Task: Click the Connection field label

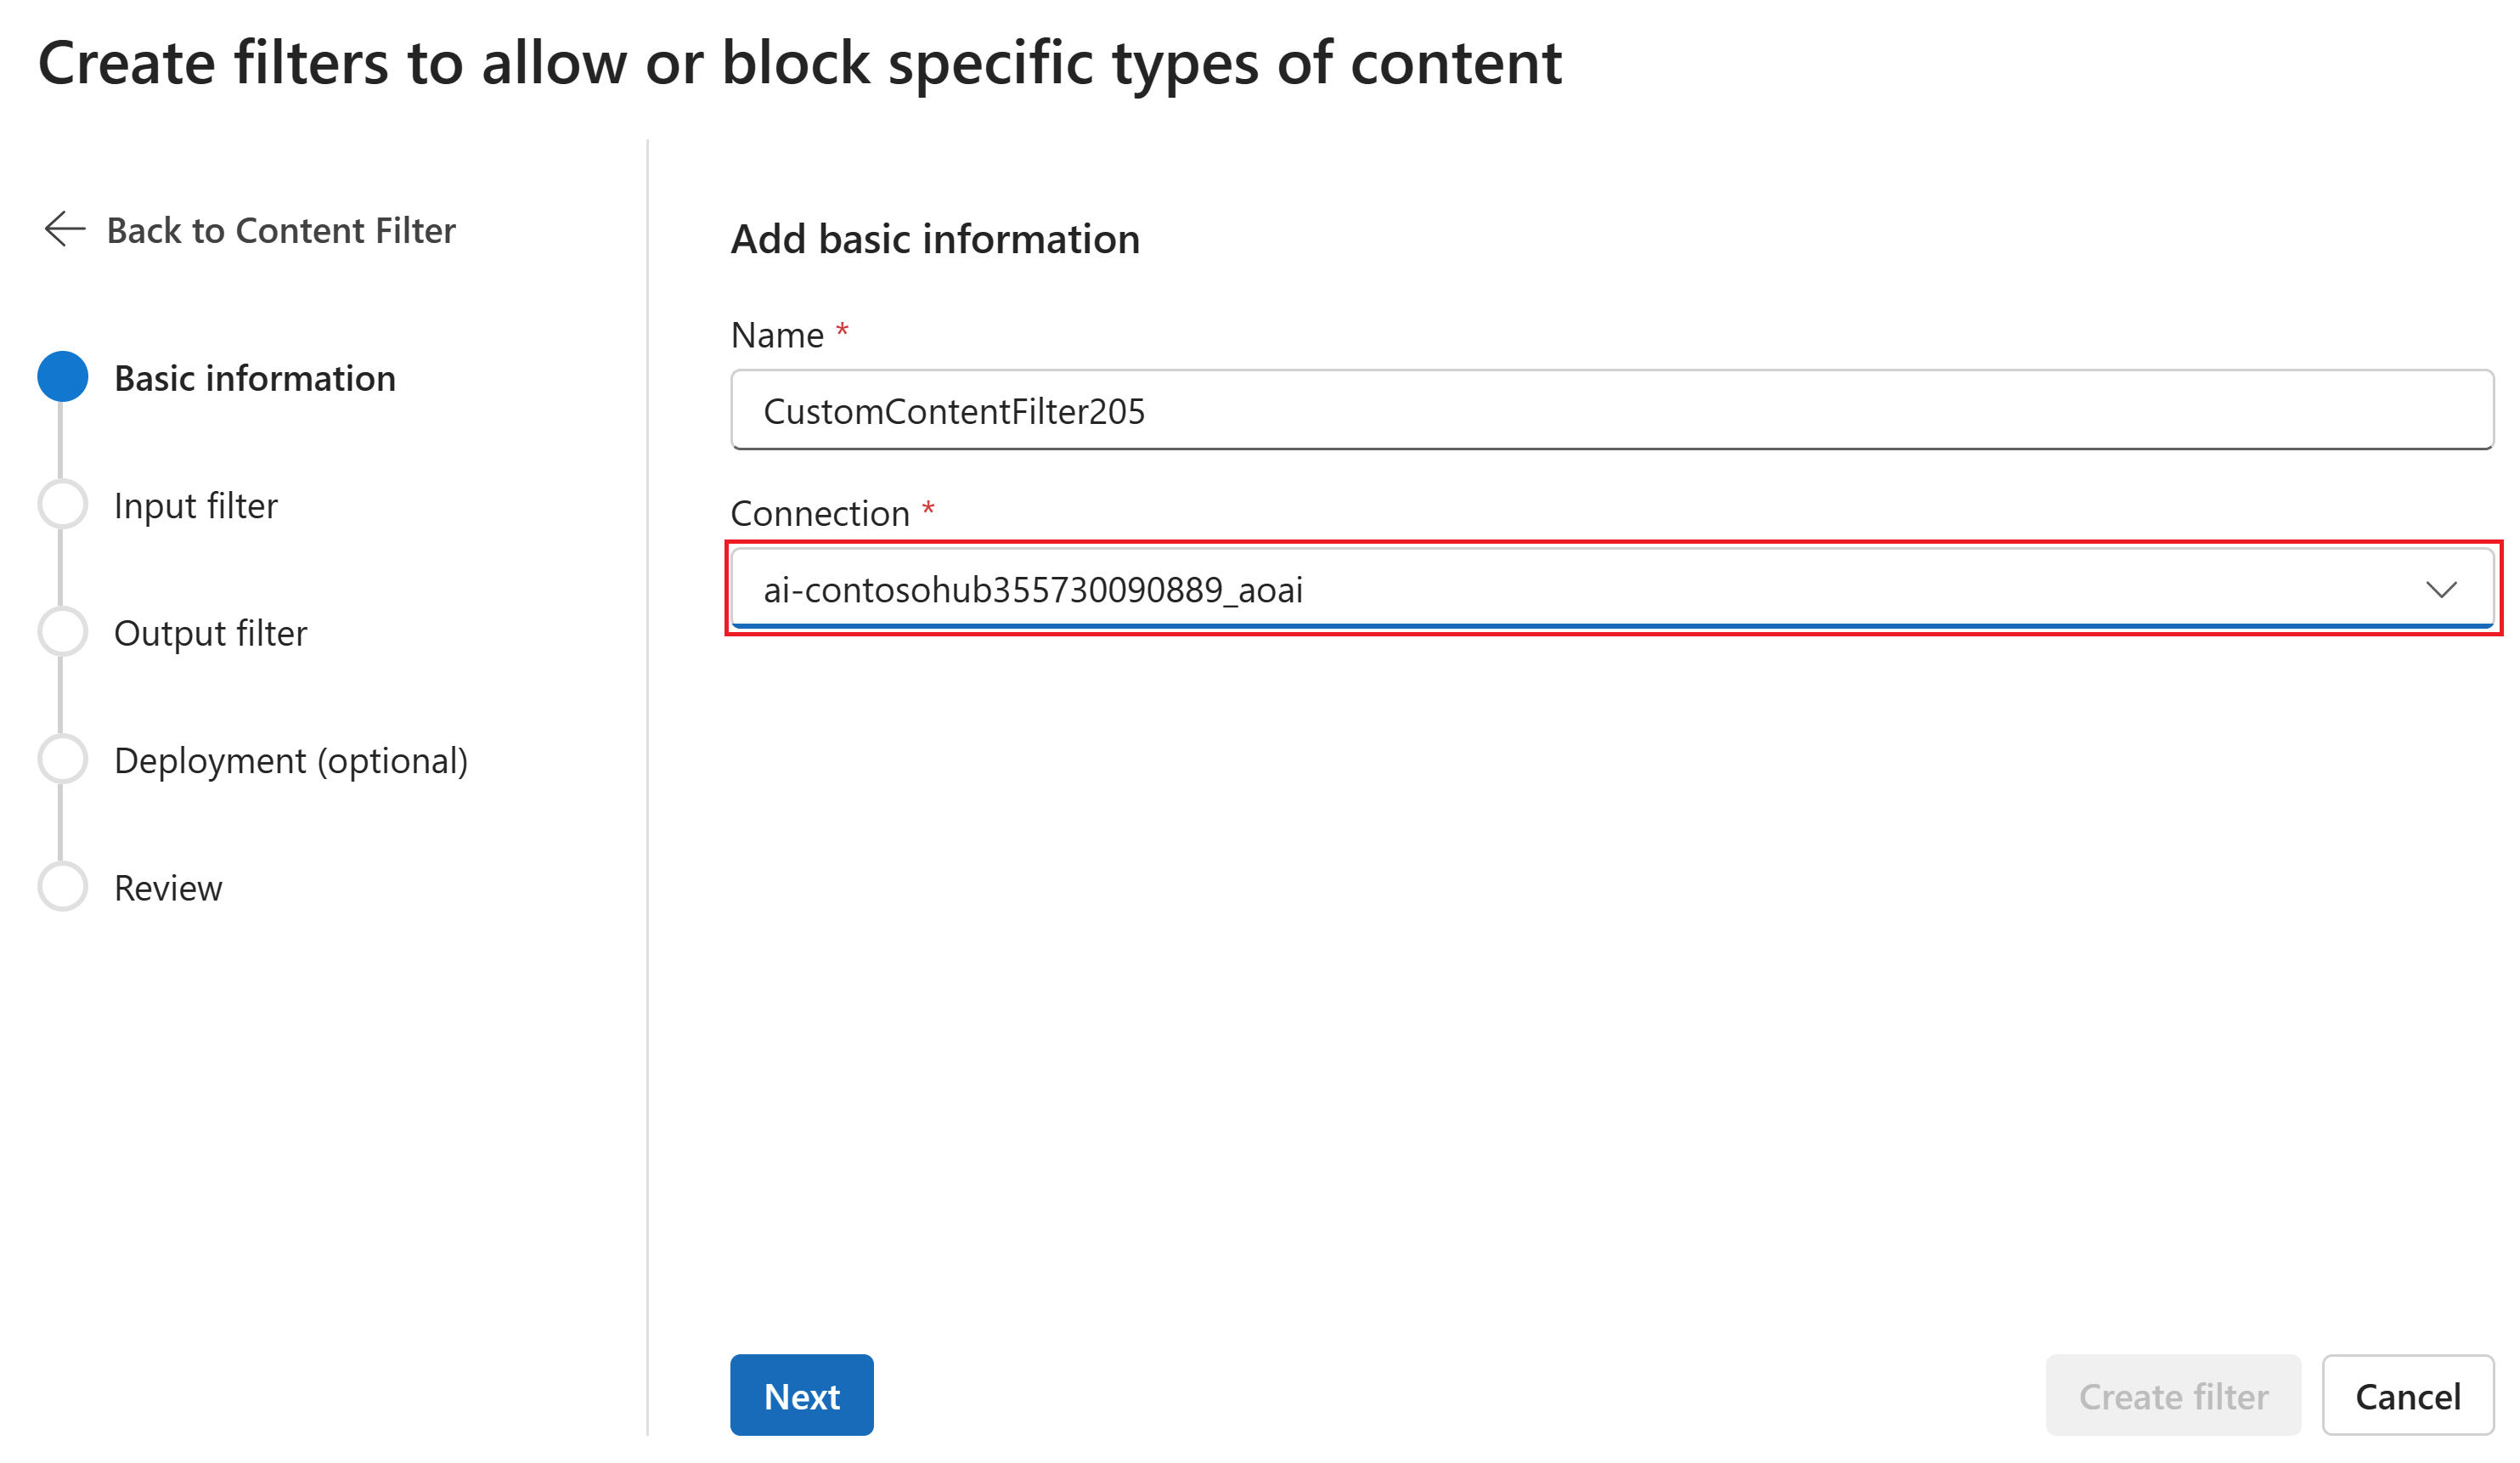Action: (x=820, y=513)
